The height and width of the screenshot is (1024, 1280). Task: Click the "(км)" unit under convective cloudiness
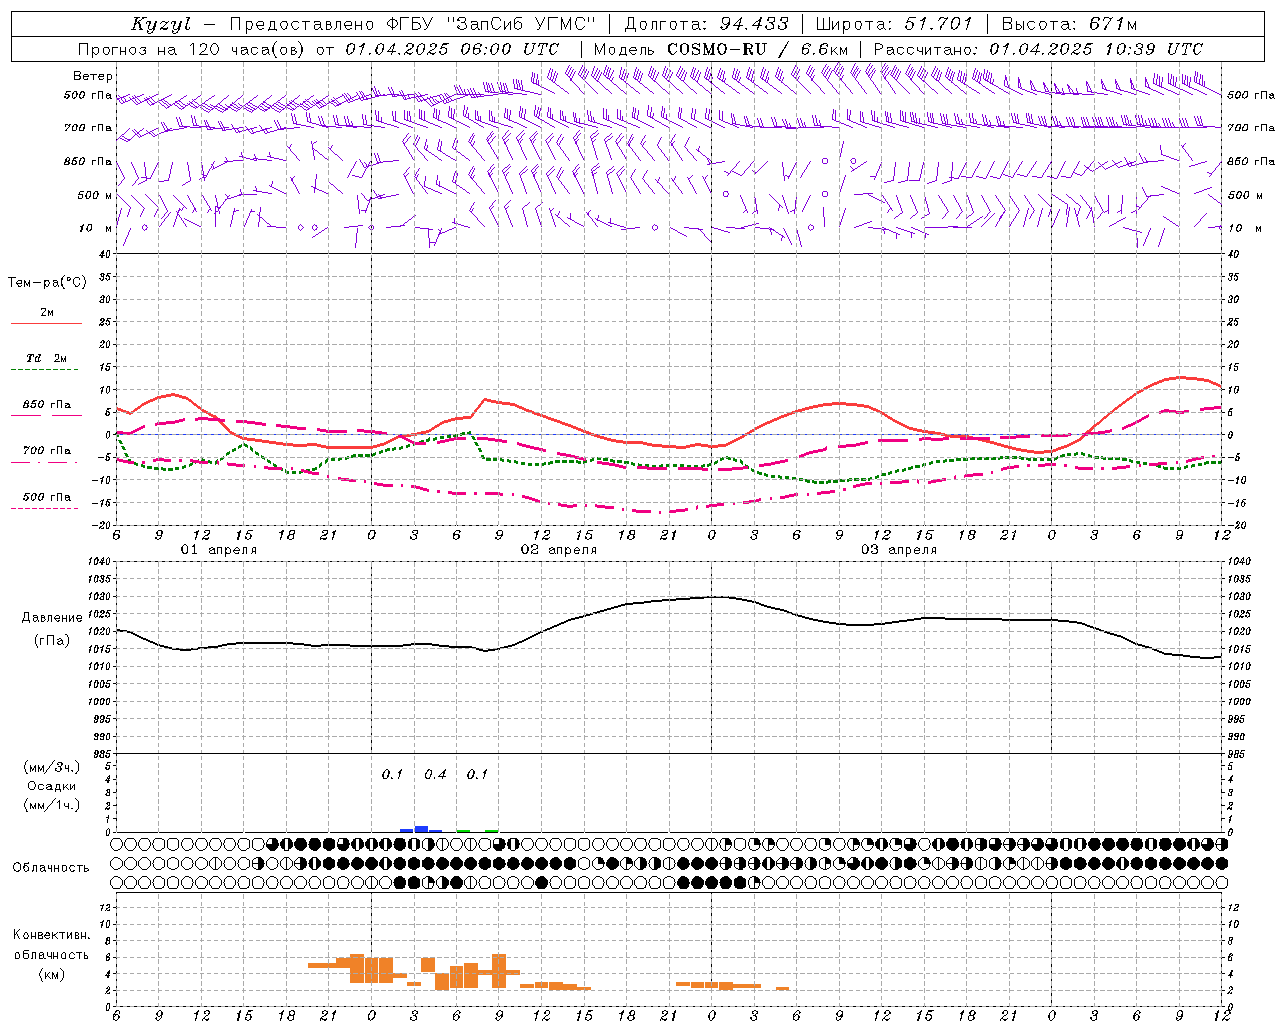[52, 974]
